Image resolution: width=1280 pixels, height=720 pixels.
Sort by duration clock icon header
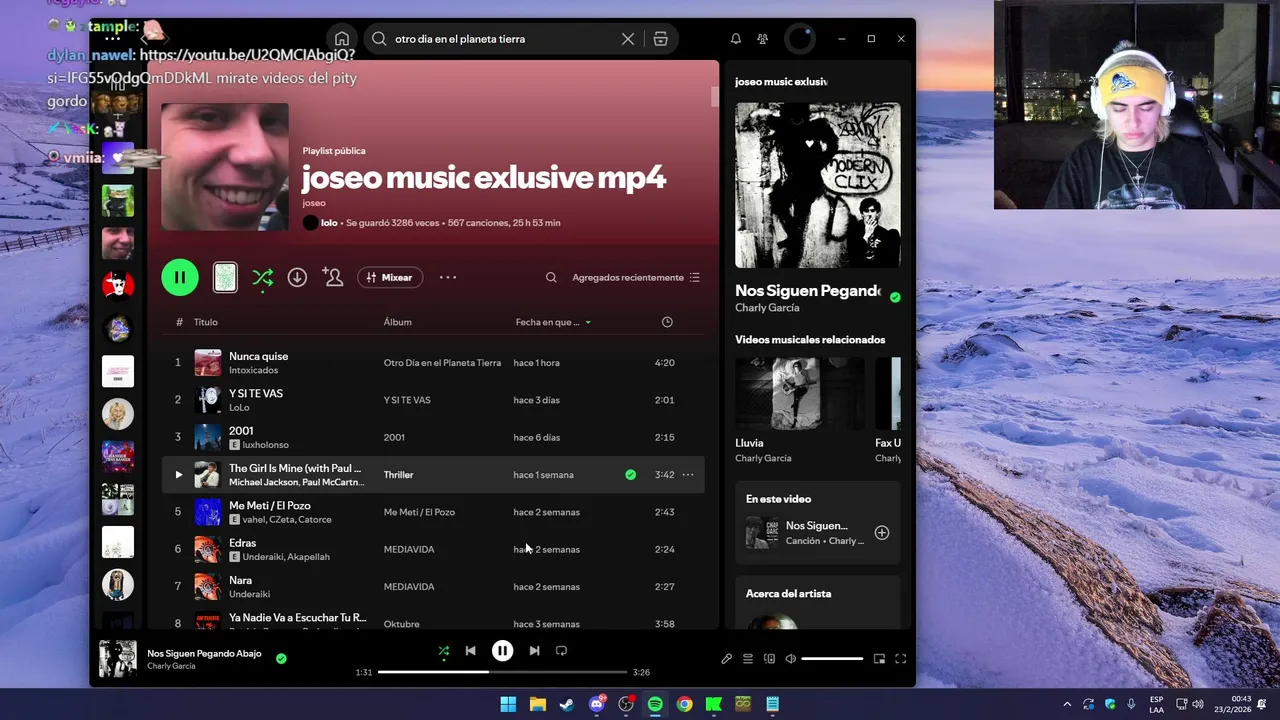point(667,322)
